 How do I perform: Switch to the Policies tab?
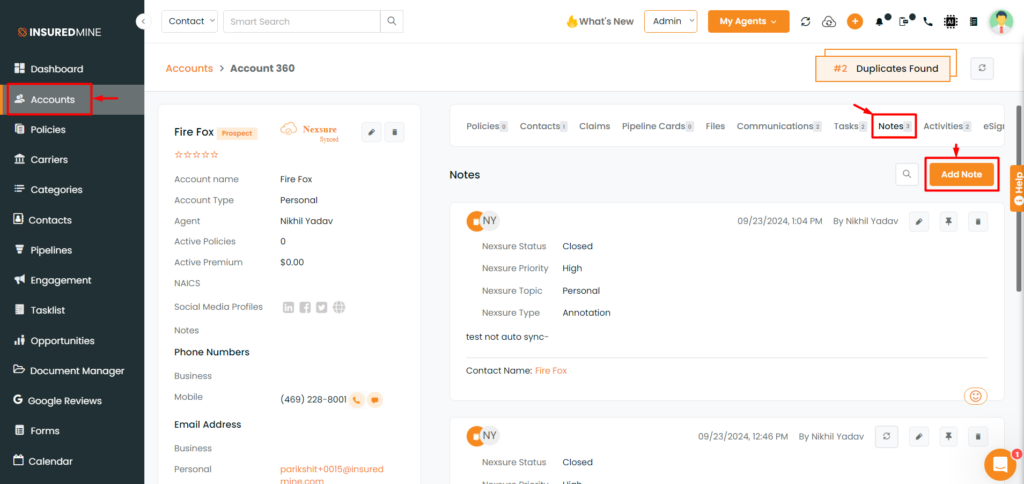click(487, 126)
